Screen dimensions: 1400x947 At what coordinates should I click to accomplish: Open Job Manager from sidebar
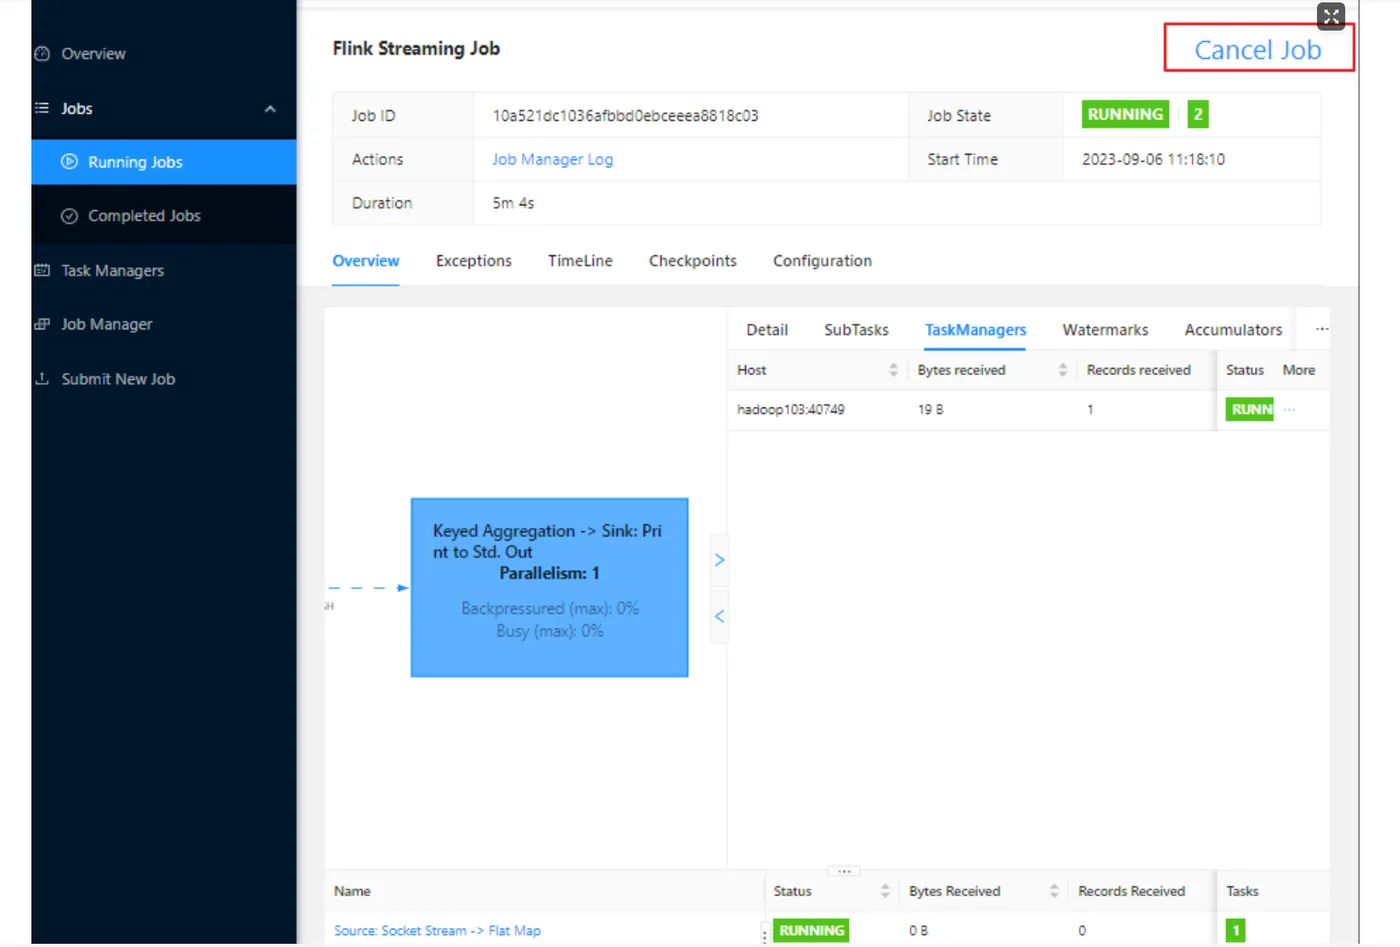tap(106, 325)
